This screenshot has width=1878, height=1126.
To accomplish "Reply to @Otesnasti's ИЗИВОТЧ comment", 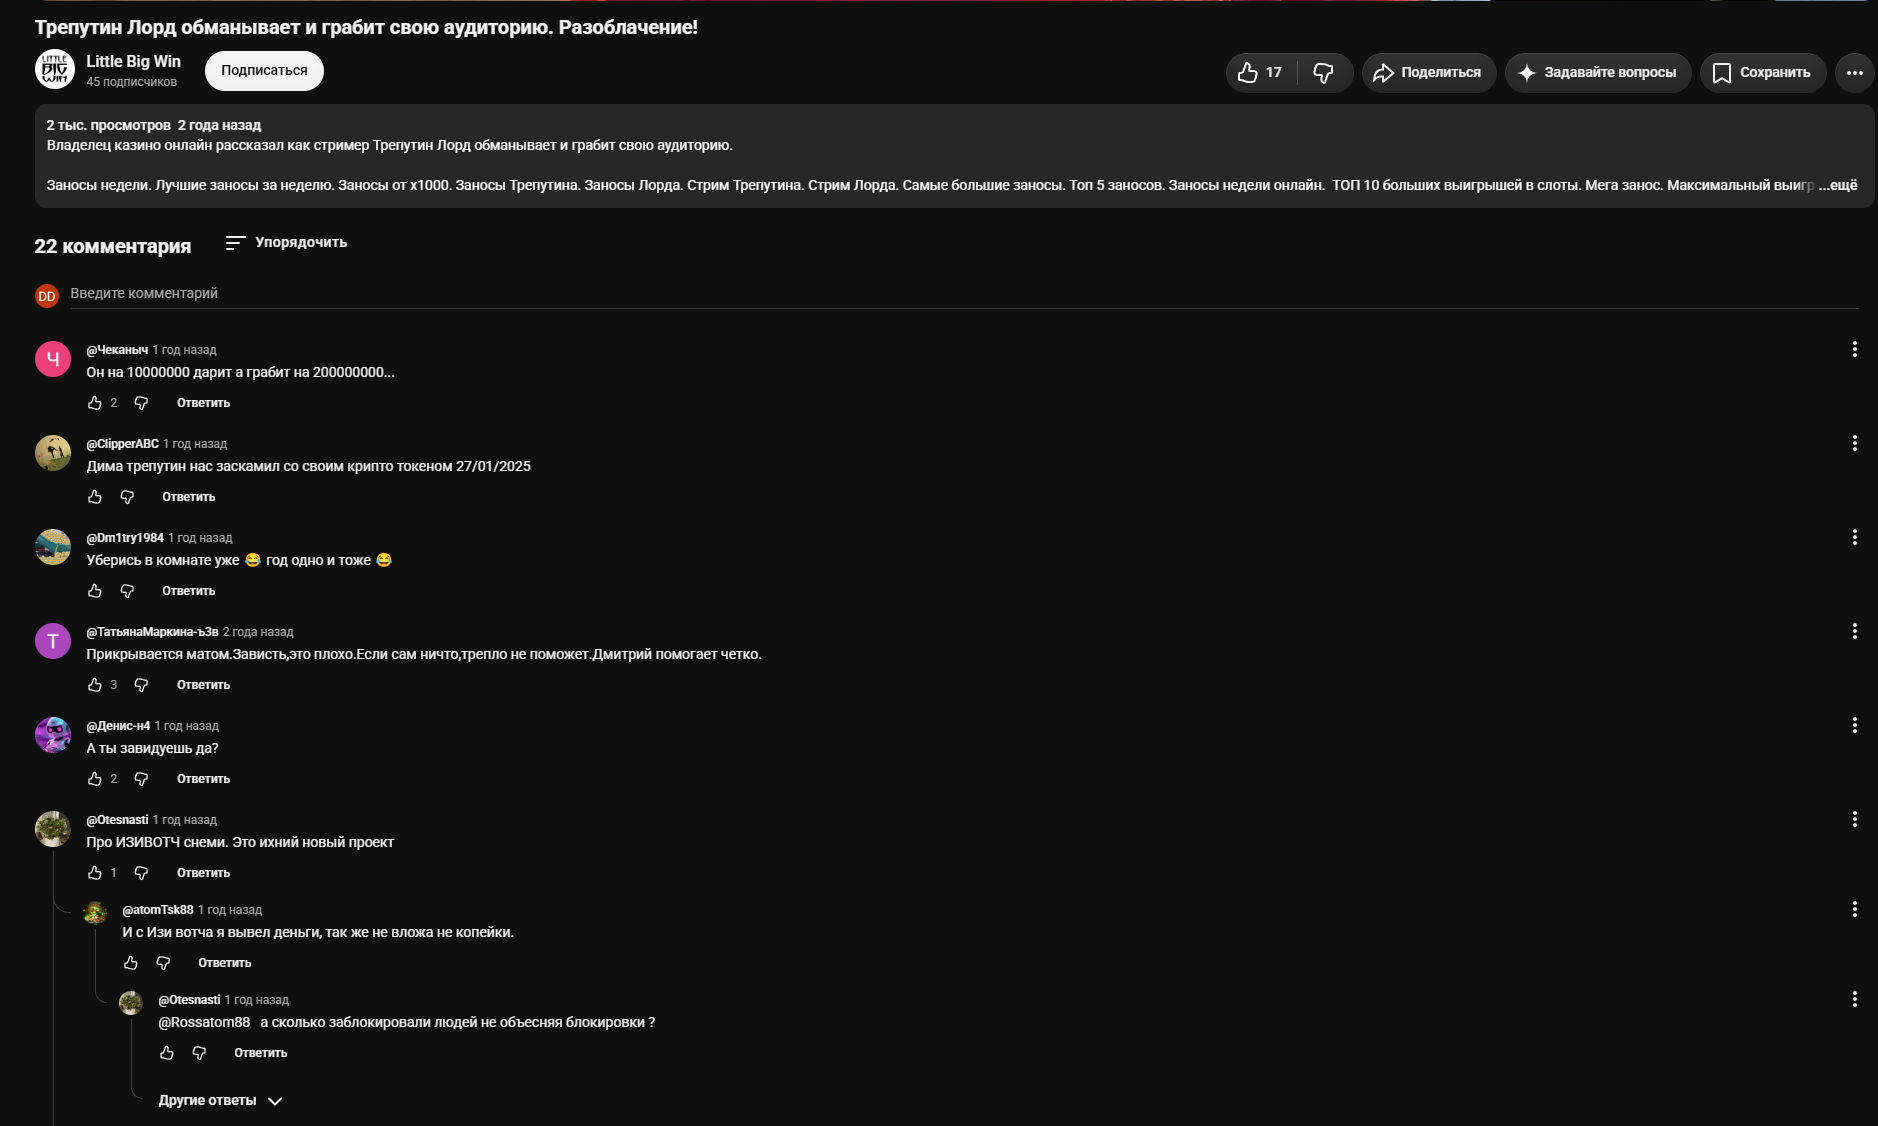I will [x=203, y=873].
